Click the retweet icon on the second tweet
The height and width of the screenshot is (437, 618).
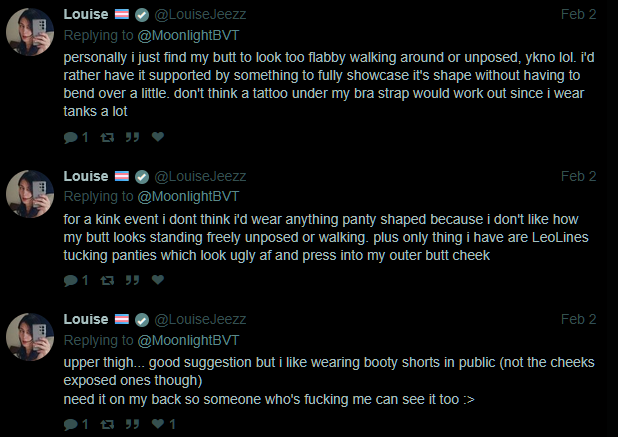(x=106, y=281)
